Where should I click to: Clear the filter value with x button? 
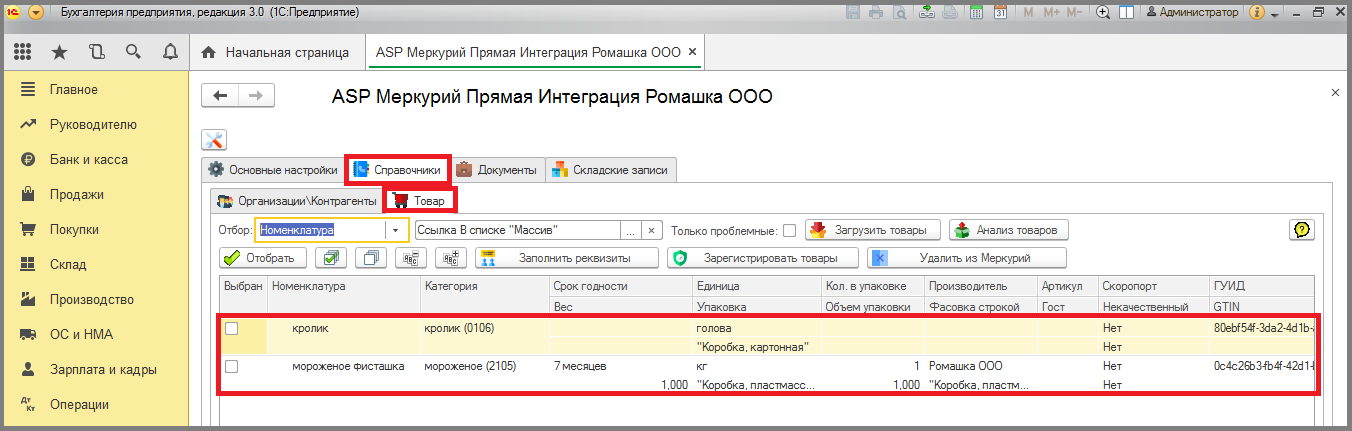652,230
